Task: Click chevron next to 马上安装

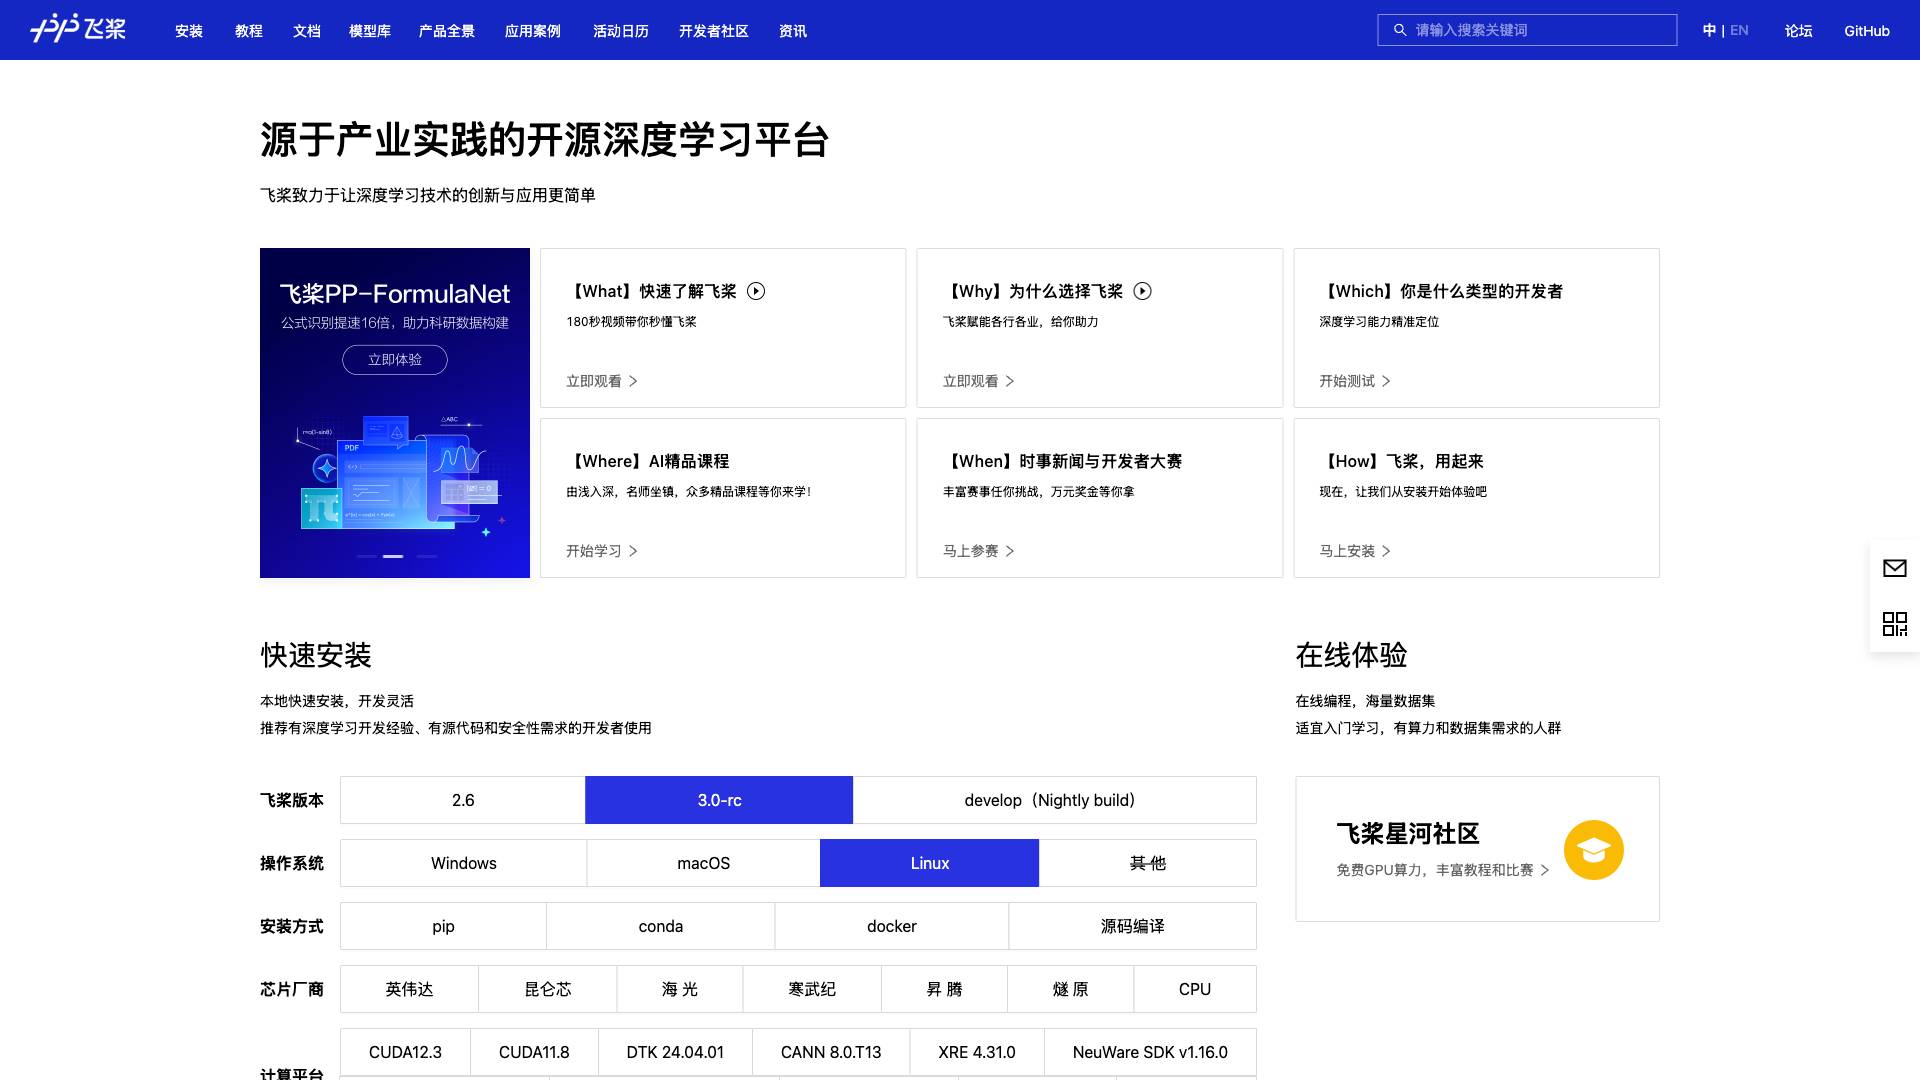Action: point(1386,551)
